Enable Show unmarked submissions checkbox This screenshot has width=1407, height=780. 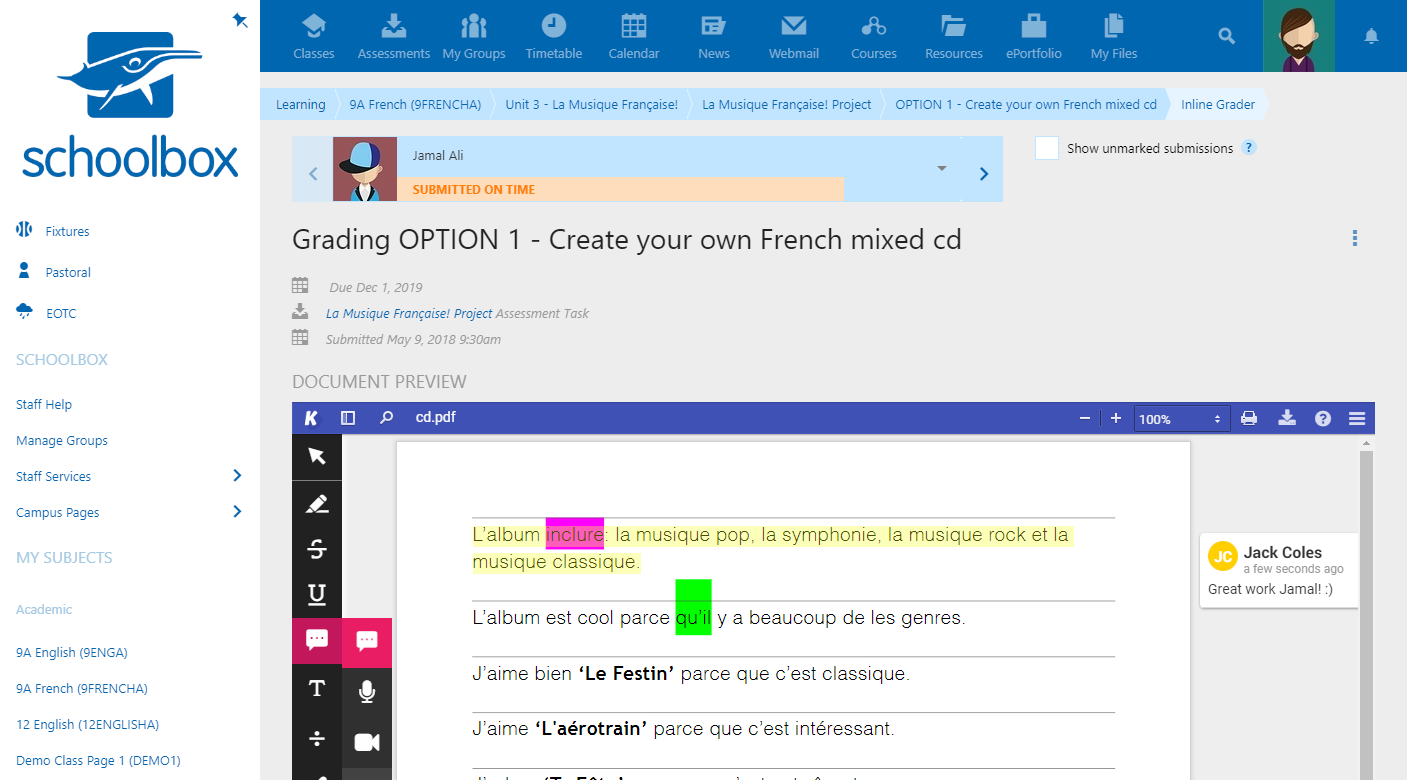(1046, 148)
